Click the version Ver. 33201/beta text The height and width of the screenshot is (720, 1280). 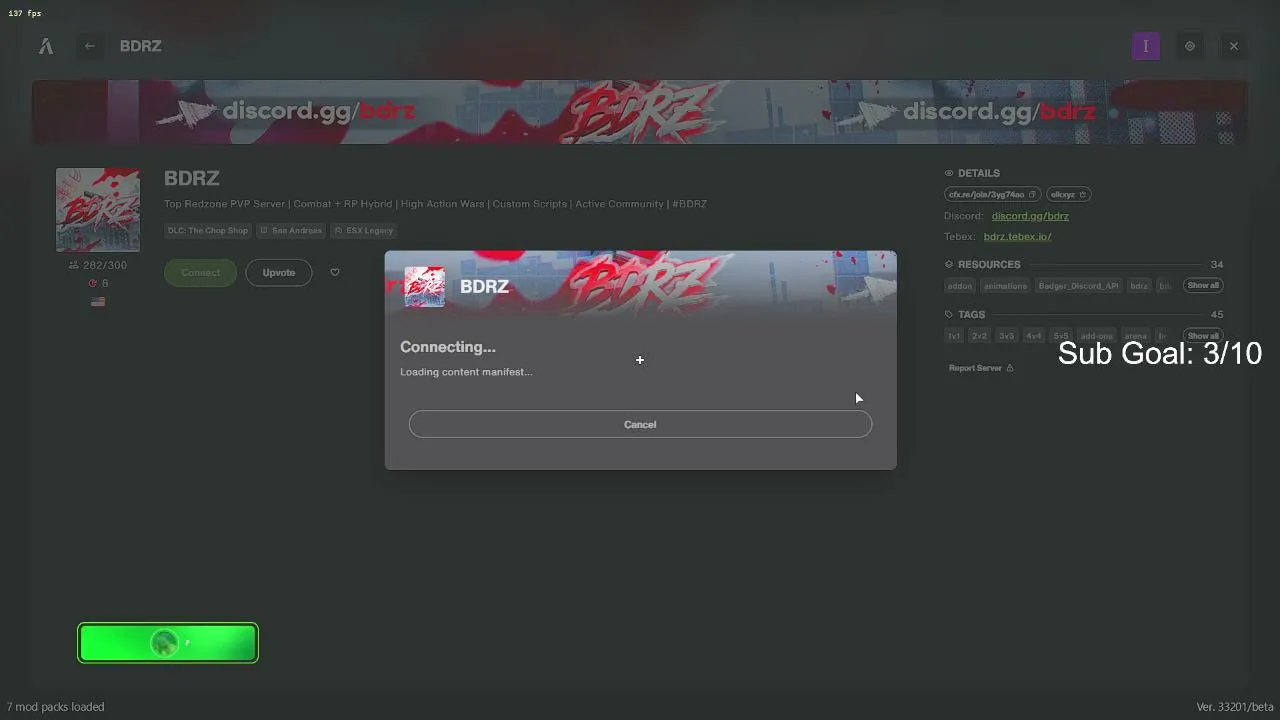1235,707
